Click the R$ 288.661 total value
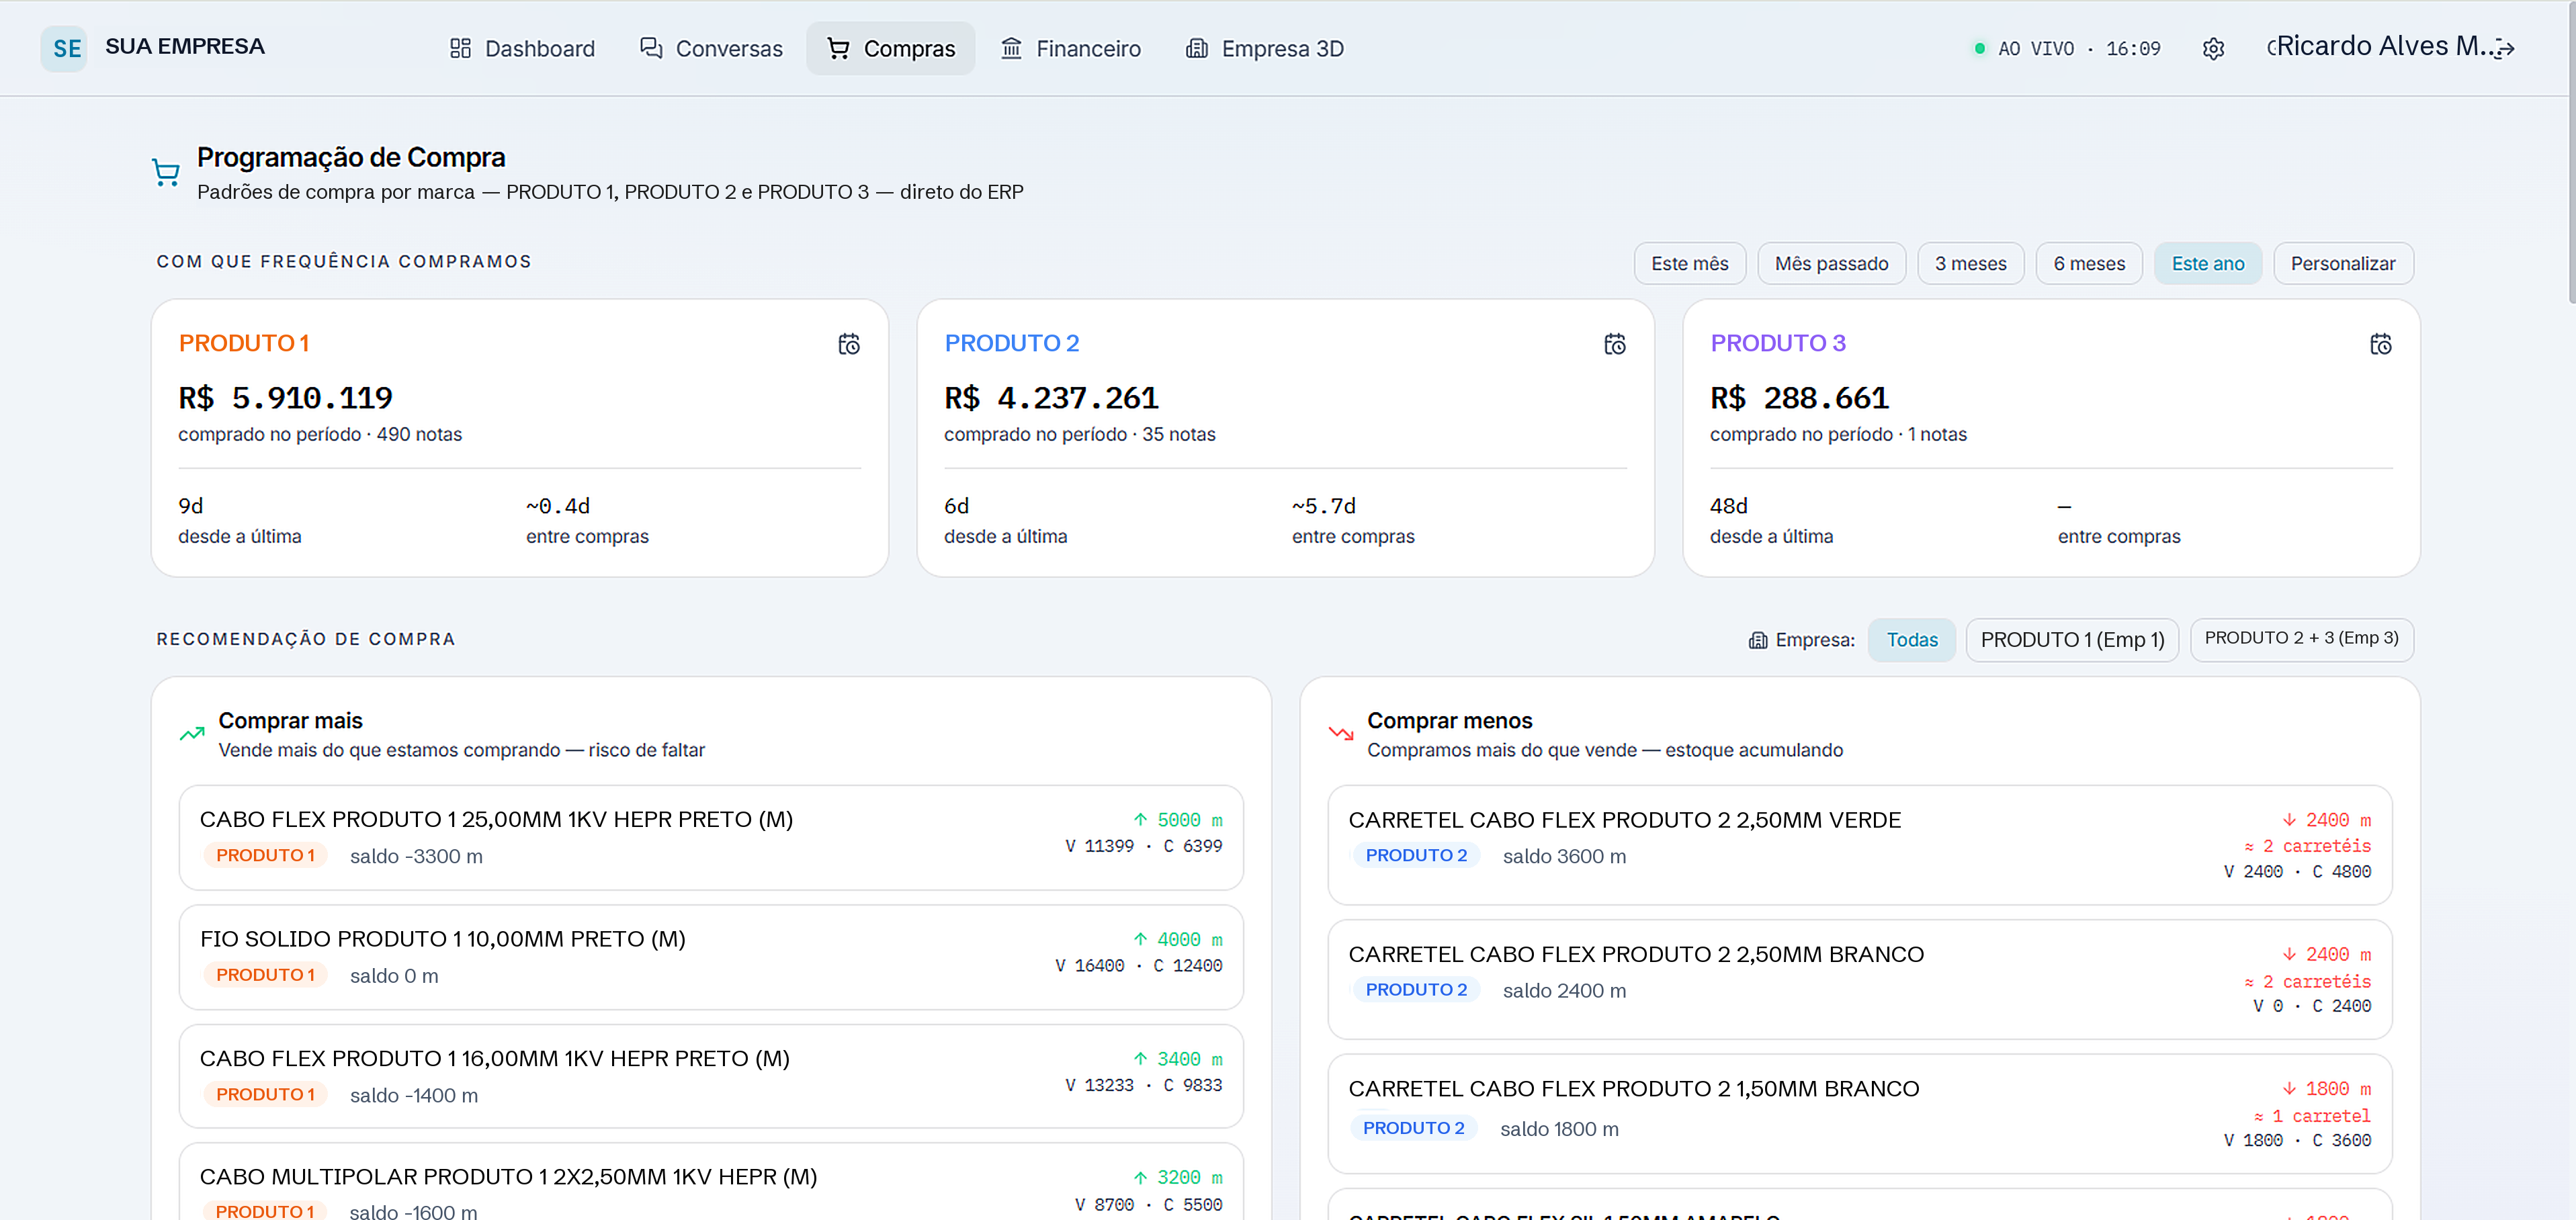The image size is (2576, 1220). click(1799, 398)
